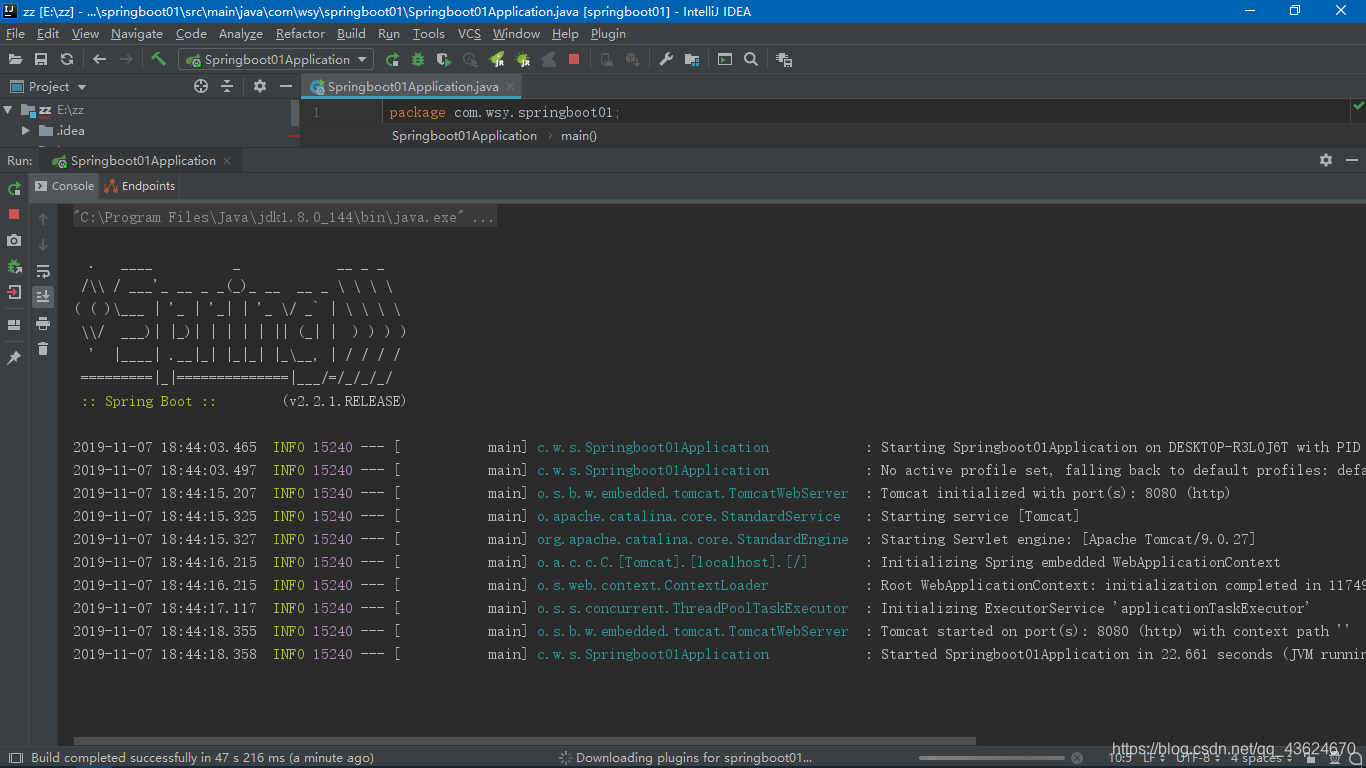Click the Save All disk icon

coord(41,60)
